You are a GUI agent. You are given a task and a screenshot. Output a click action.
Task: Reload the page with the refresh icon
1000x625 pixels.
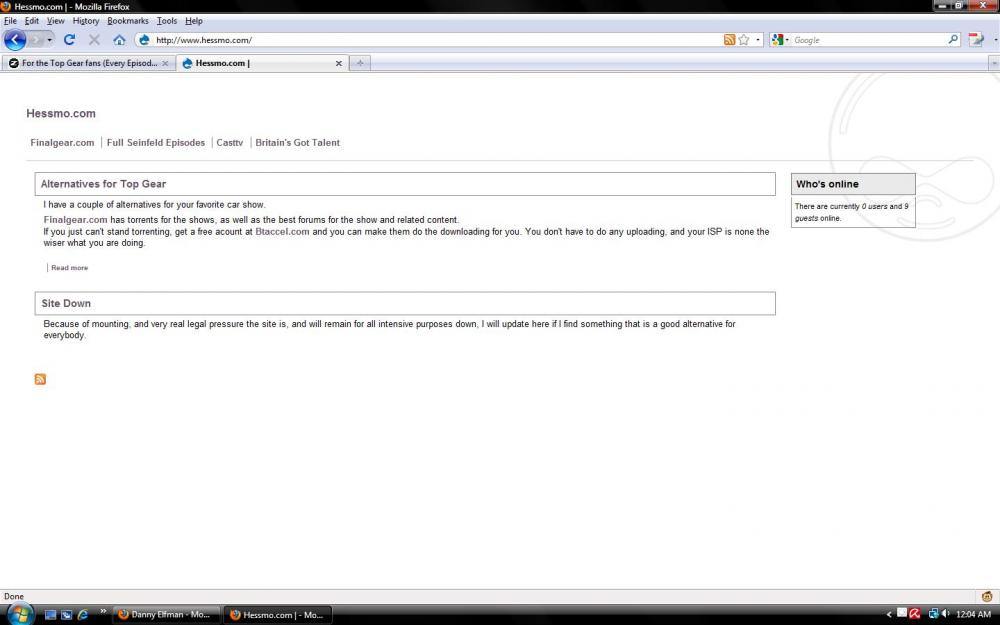point(70,40)
